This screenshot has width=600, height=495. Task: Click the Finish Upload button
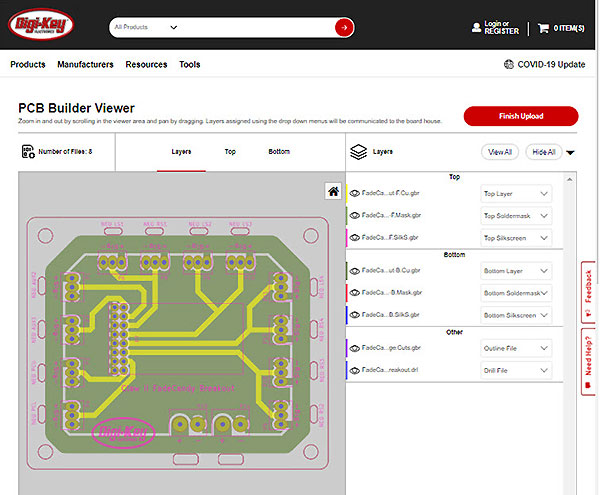[x=520, y=116]
